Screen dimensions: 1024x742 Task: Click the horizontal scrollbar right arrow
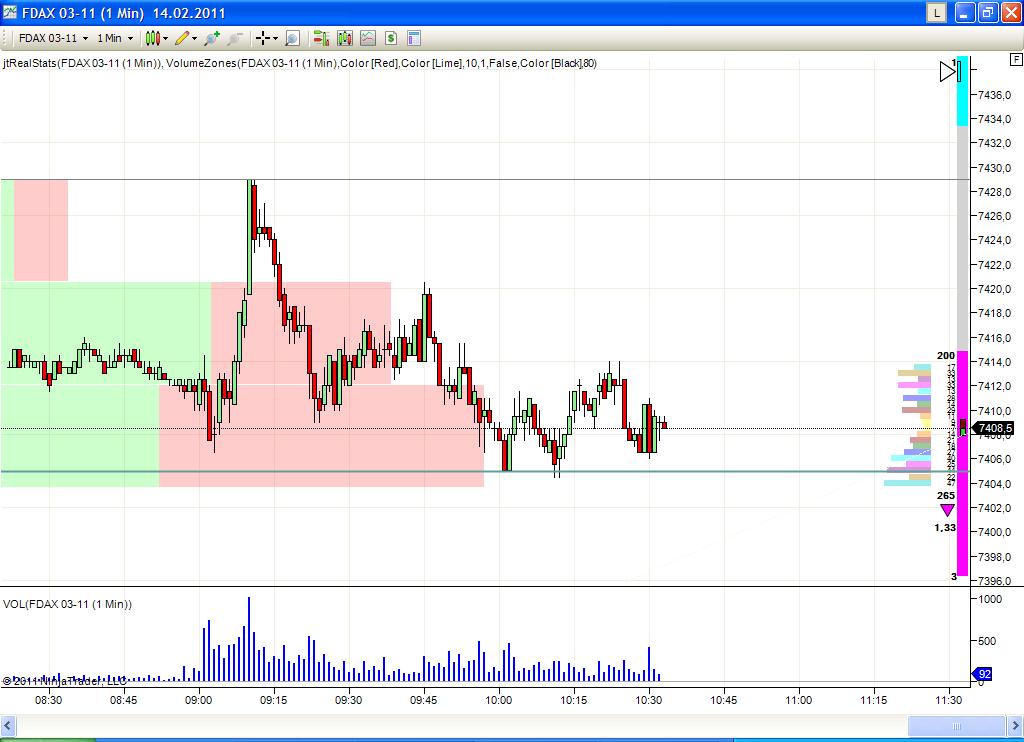(x=1016, y=726)
